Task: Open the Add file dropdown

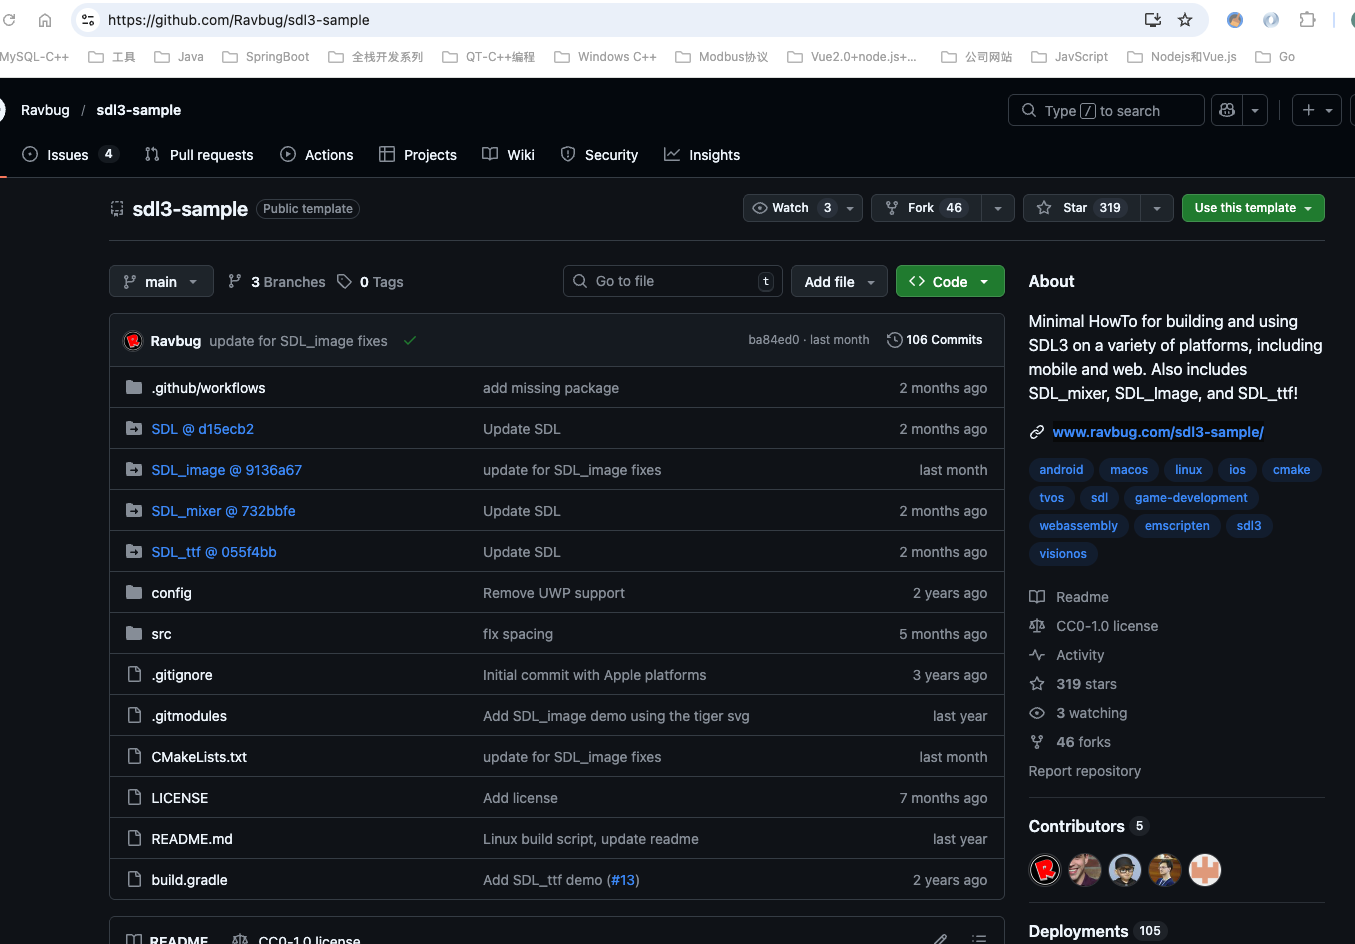Action: [x=840, y=282]
